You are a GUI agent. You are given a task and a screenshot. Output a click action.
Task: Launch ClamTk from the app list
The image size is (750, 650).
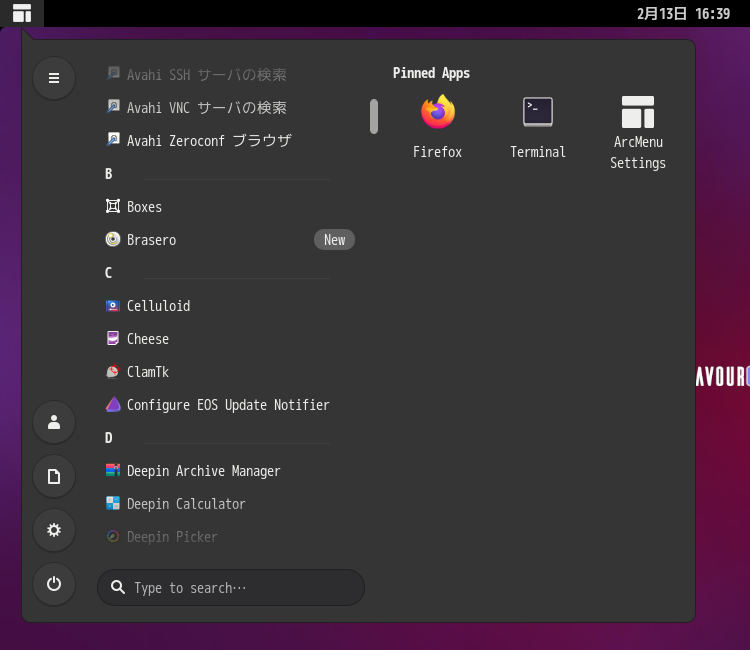[230, 372]
